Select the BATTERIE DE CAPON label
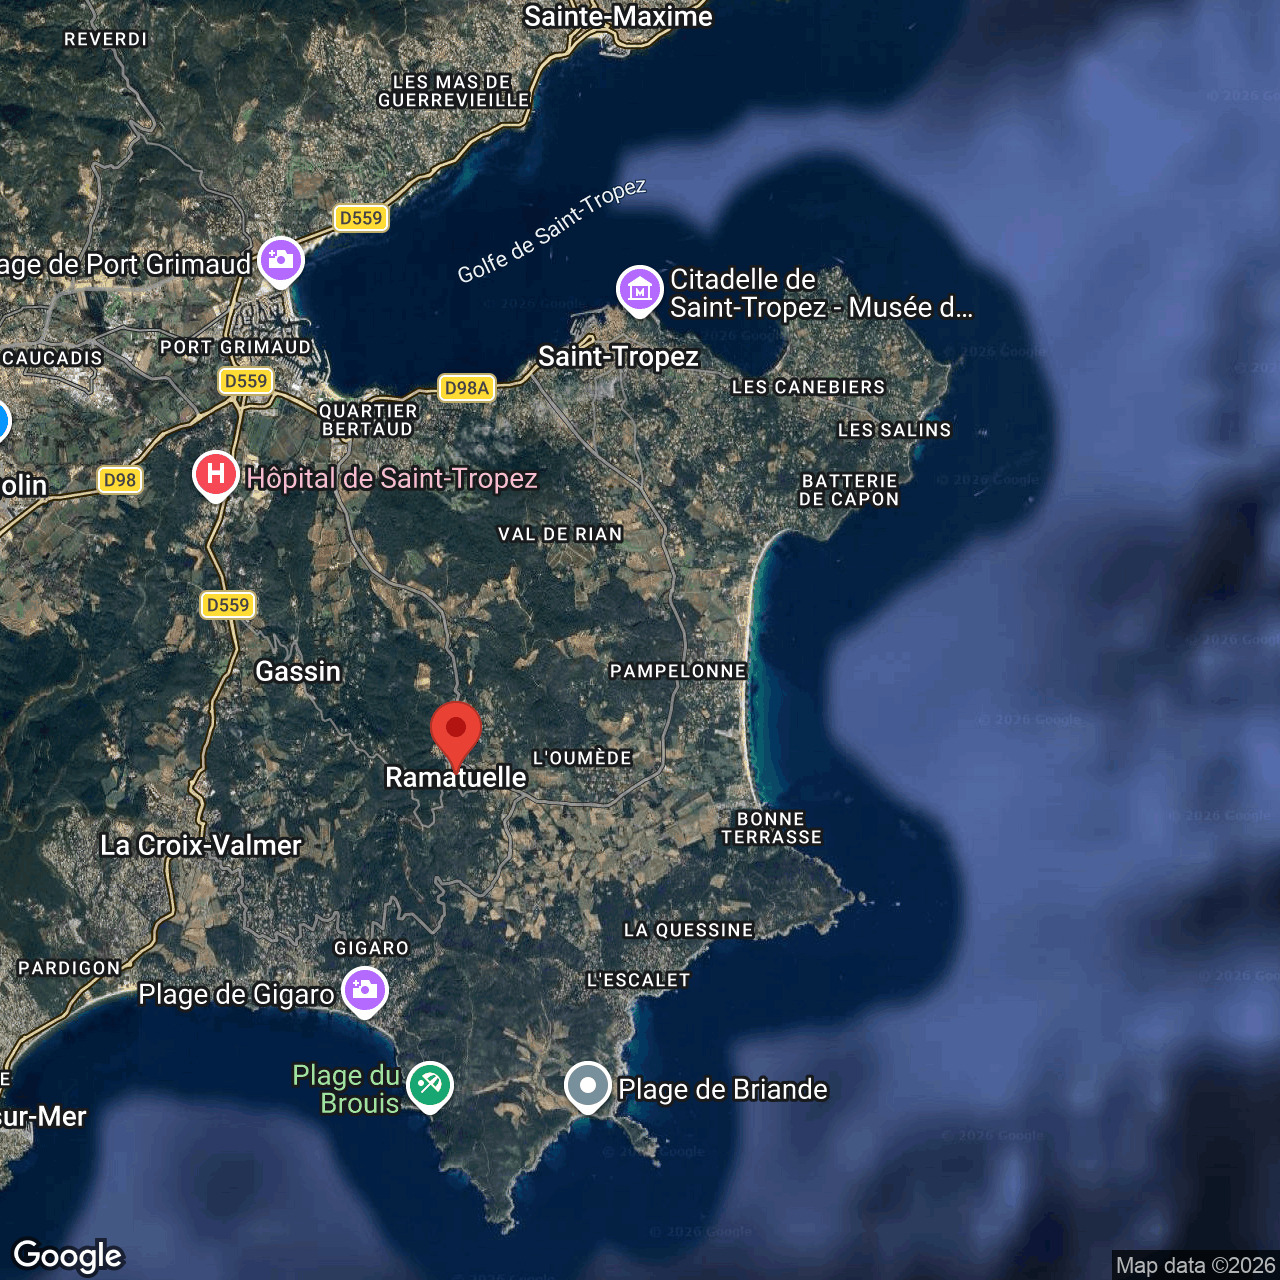This screenshot has height=1280, width=1280. coord(849,490)
